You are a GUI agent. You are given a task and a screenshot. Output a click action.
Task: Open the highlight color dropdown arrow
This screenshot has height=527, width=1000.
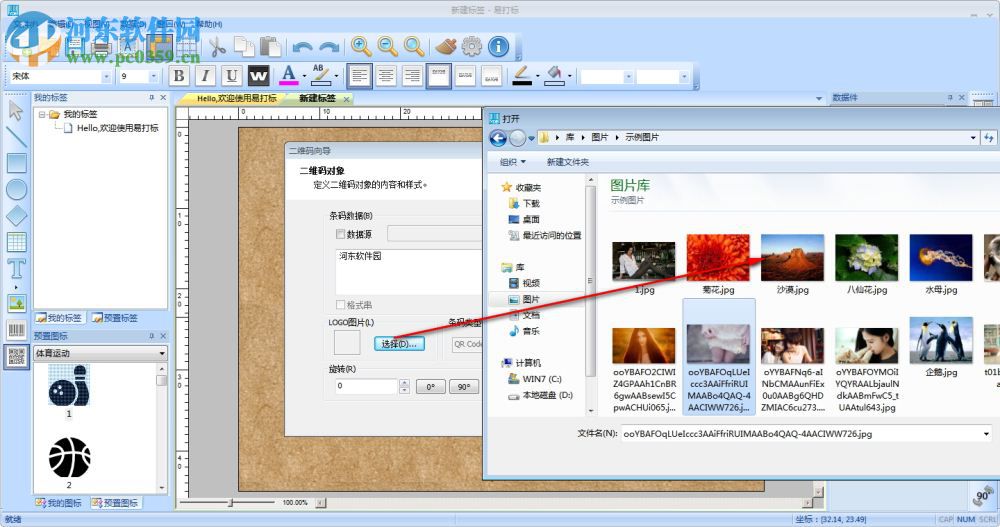tap(335, 77)
